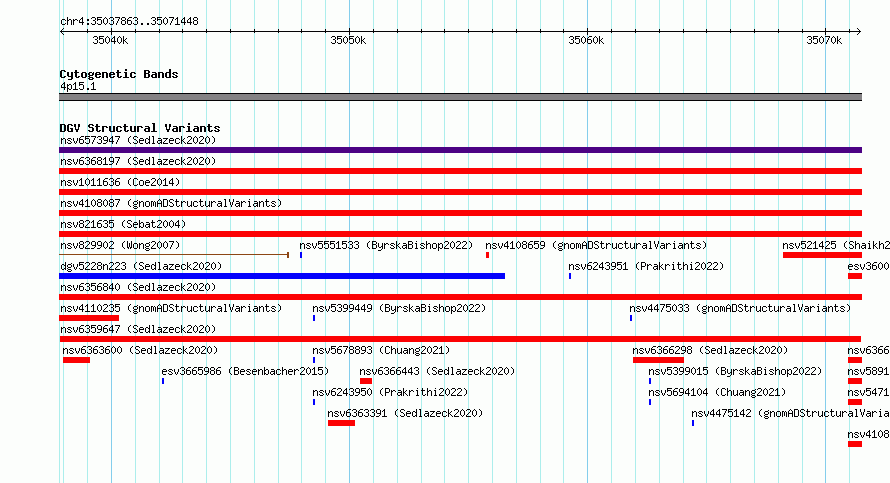Click the 35070k ruler position label
Viewport: 890px width, 483px height.
pos(824,40)
